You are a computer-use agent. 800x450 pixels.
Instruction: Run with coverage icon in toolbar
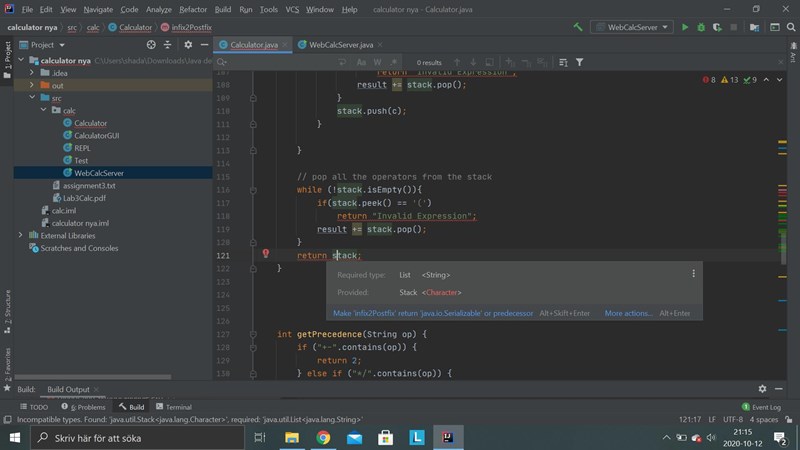(x=717, y=27)
